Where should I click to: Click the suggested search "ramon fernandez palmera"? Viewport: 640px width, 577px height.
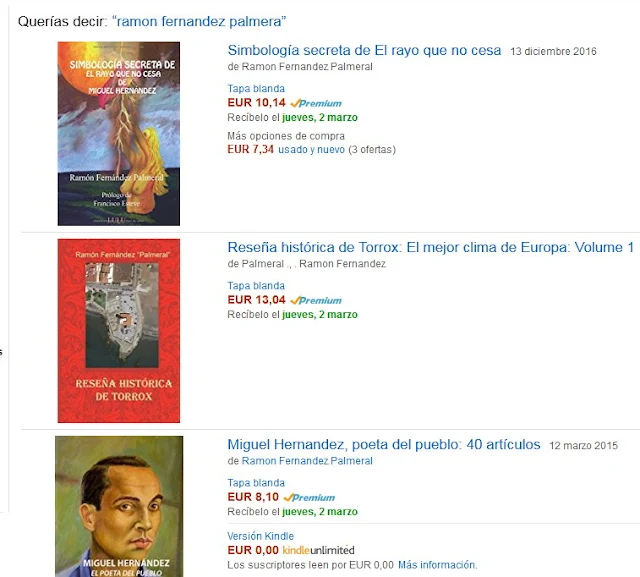[199, 21]
